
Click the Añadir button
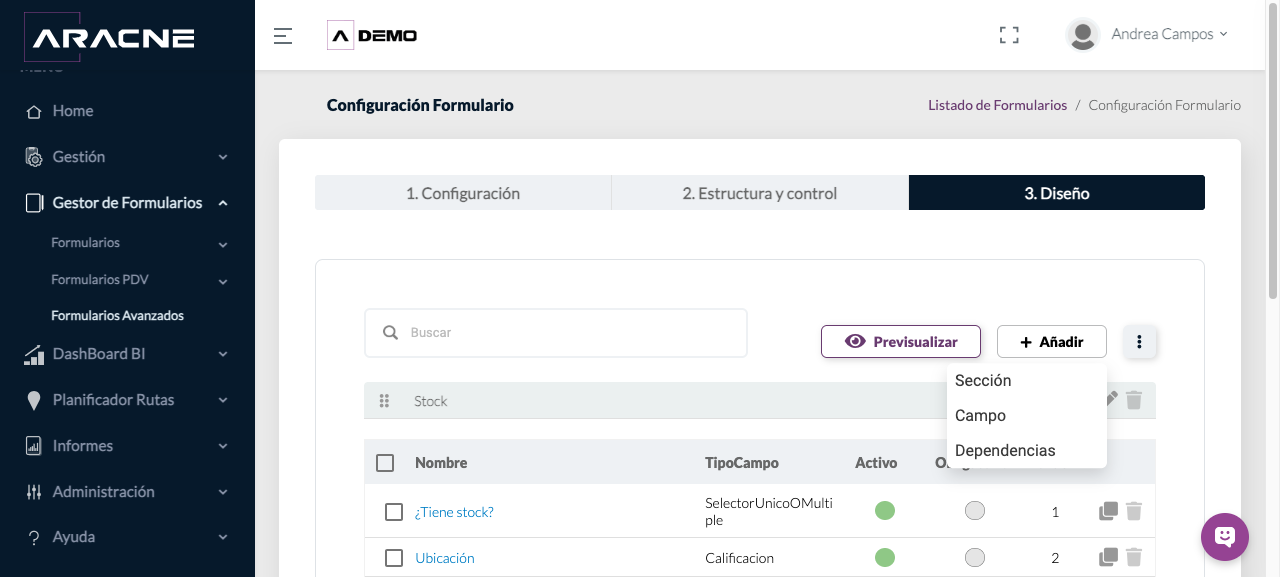[x=1052, y=342]
